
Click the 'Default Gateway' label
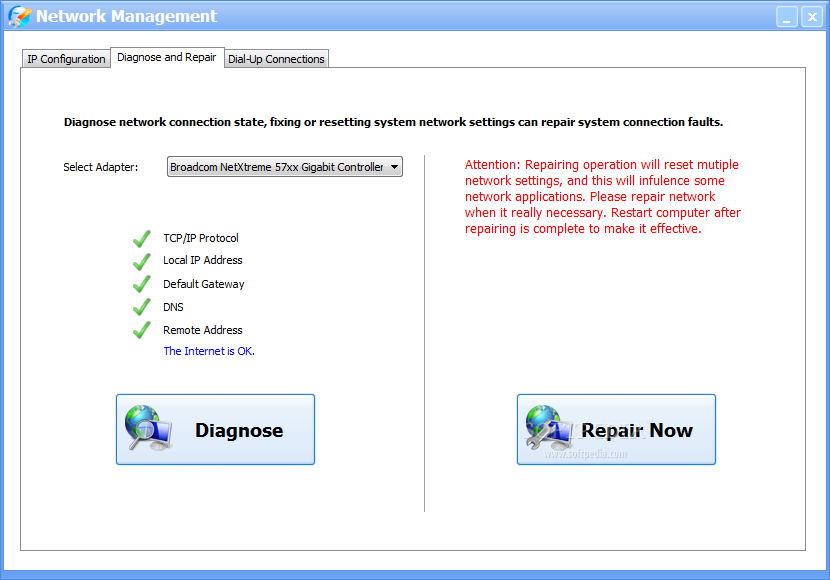pos(204,284)
